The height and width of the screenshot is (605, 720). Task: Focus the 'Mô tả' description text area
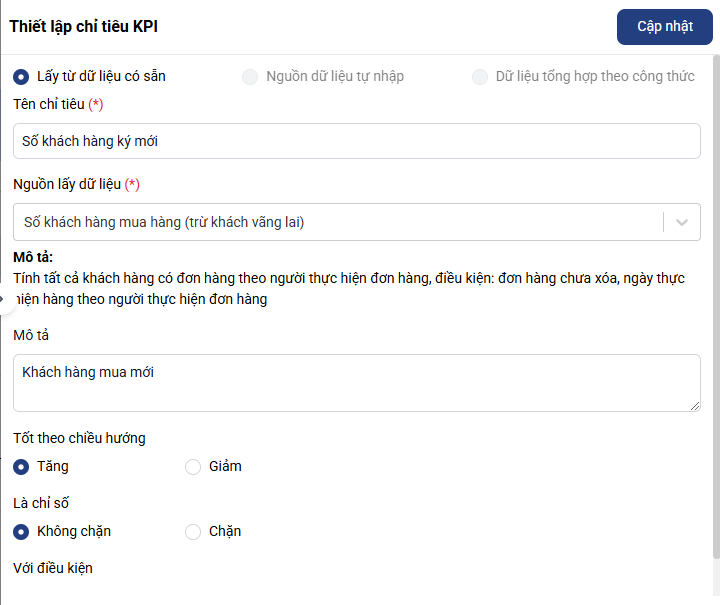coord(356,382)
